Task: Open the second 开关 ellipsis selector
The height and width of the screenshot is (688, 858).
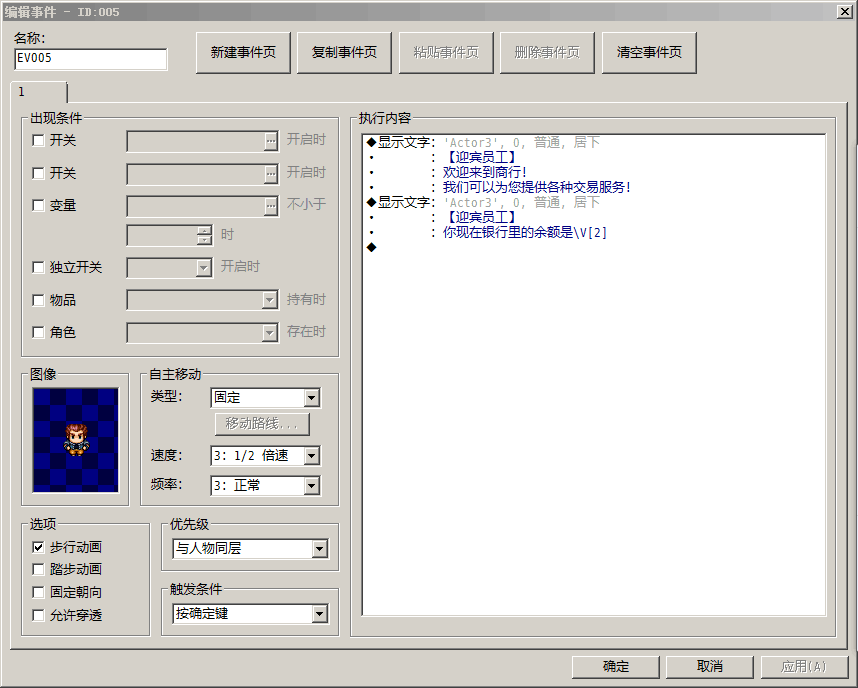Action: (271, 174)
